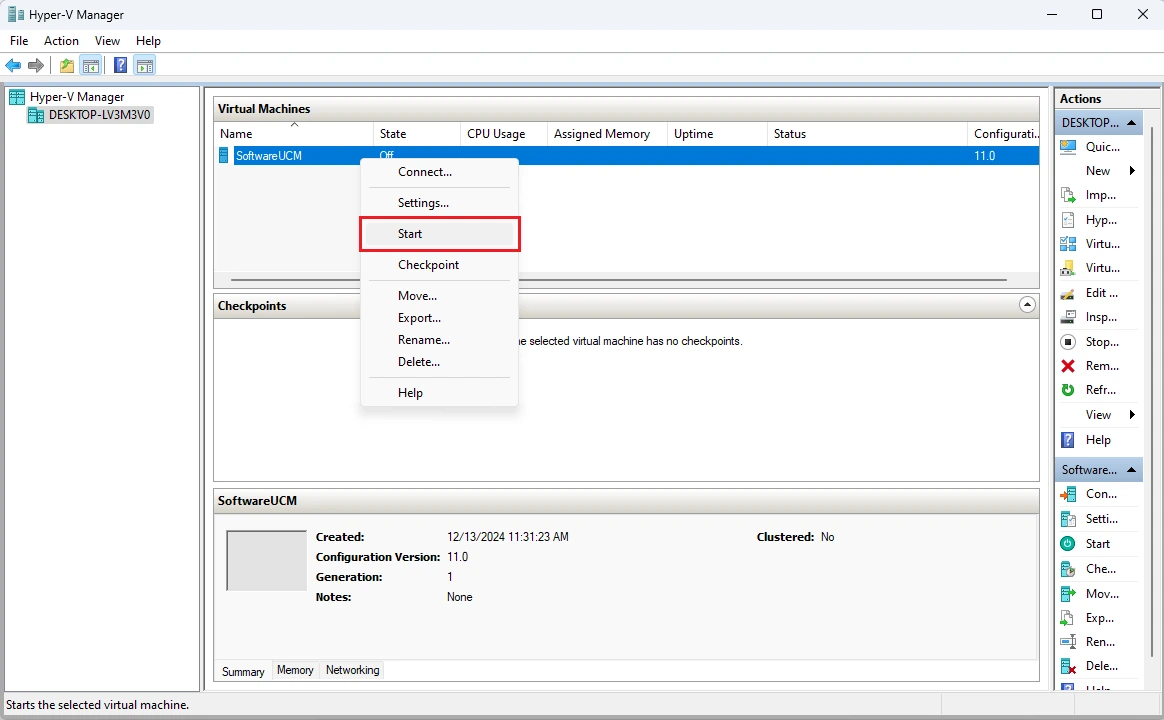Click the Rename icon in SoftwareUCM actions

(x=1067, y=642)
